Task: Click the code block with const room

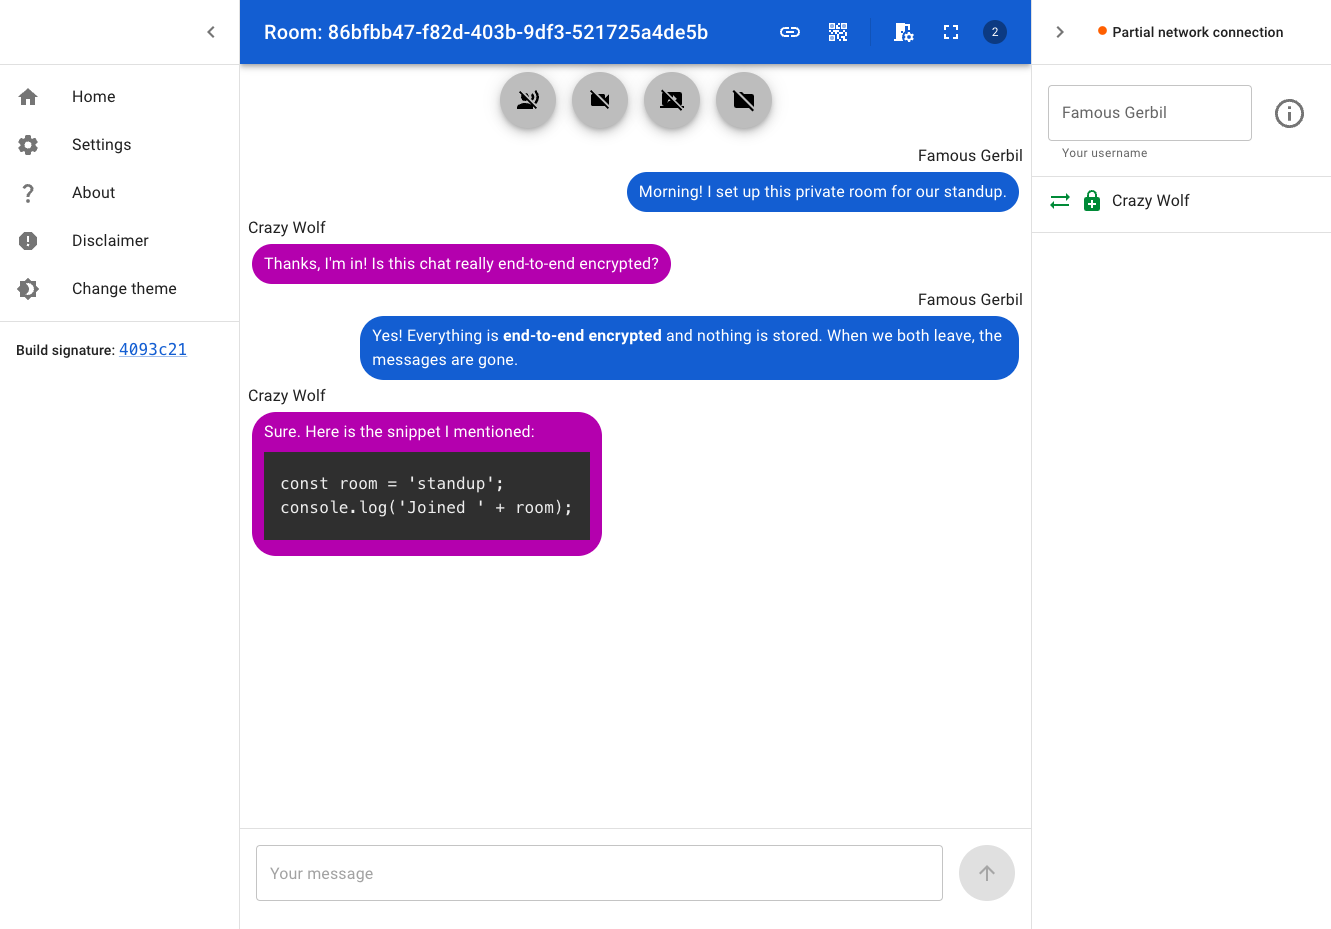Action: (x=427, y=496)
